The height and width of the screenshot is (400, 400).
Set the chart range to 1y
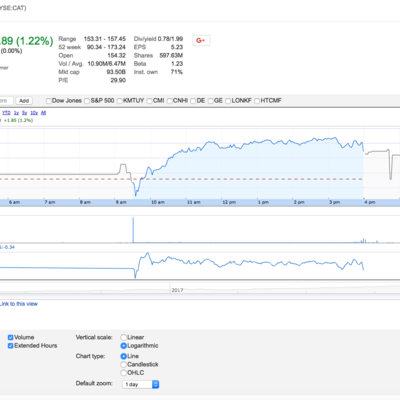(16, 113)
